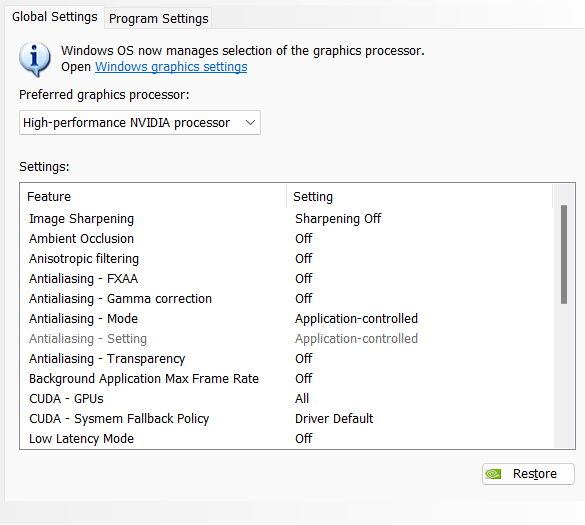The image size is (585, 525).
Task: Expand the dropdown chevron beside High-performance NVIDIA processor
Action: click(x=250, y=122)
